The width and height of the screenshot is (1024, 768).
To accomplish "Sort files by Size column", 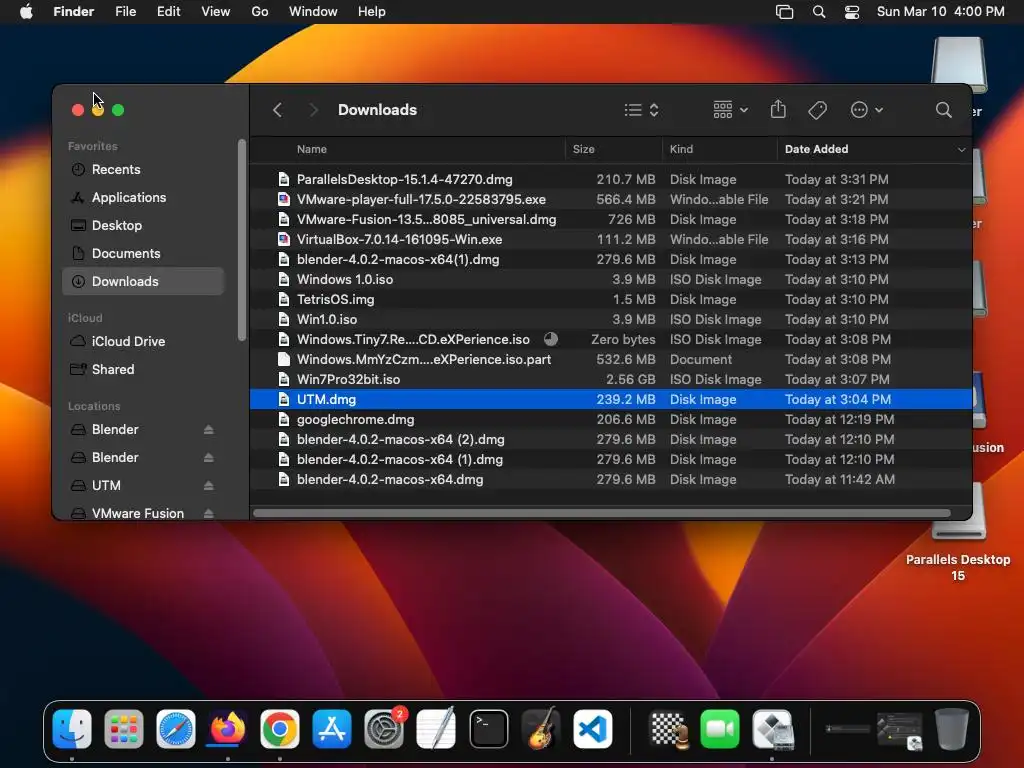I will coord(584,150).
